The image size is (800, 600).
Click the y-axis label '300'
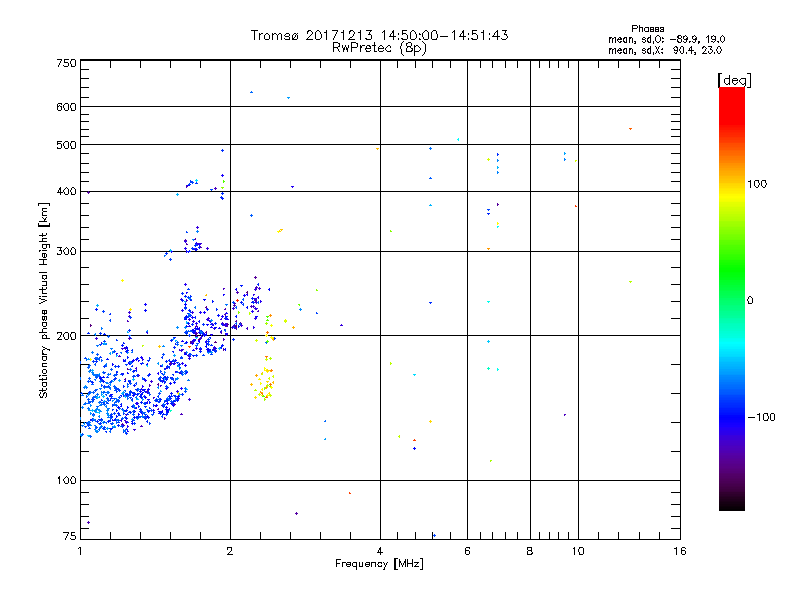pyautogui.click(x=66, y=252)
